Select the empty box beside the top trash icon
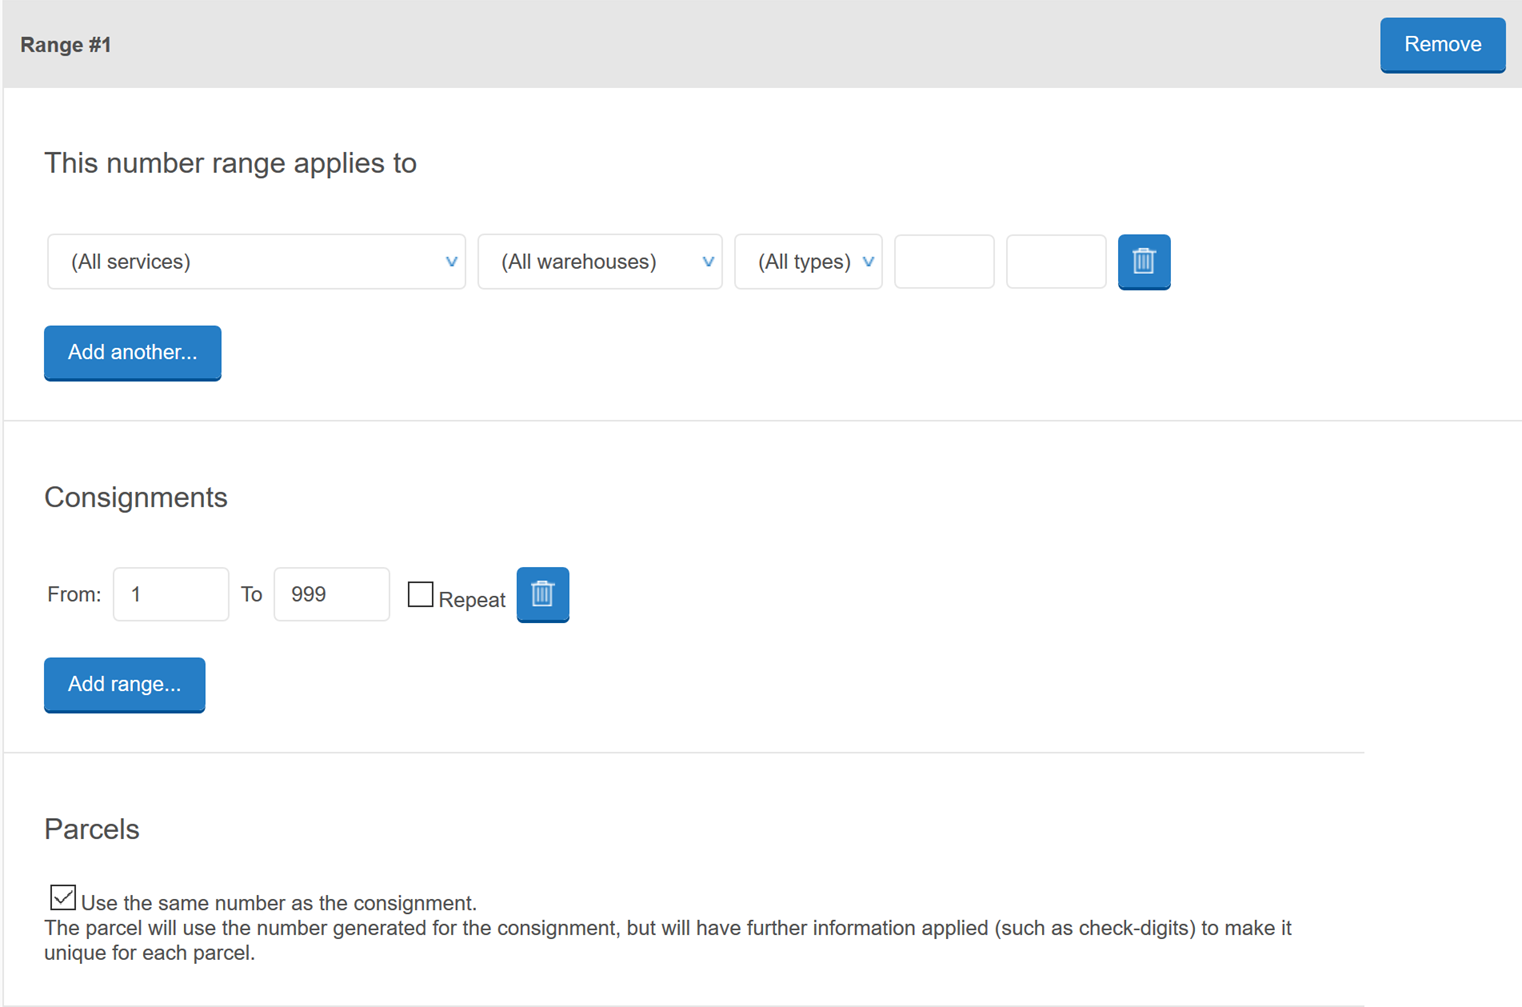The height and width of the screenshot is (1007, 1522). pyautogui.click(x=1055, y=262)
